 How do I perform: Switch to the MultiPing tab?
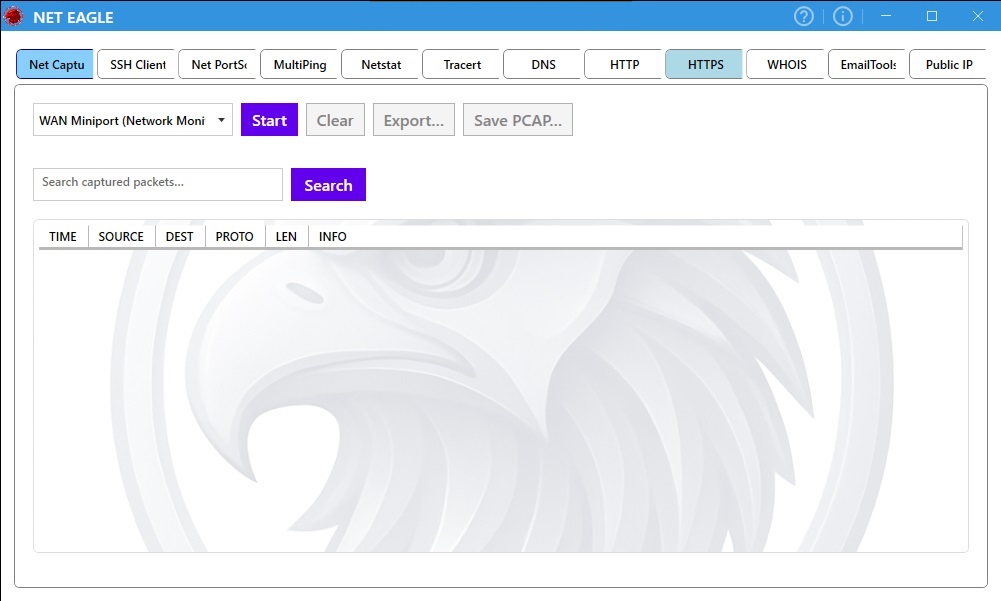pyautogui.click(x=299, y=65)
